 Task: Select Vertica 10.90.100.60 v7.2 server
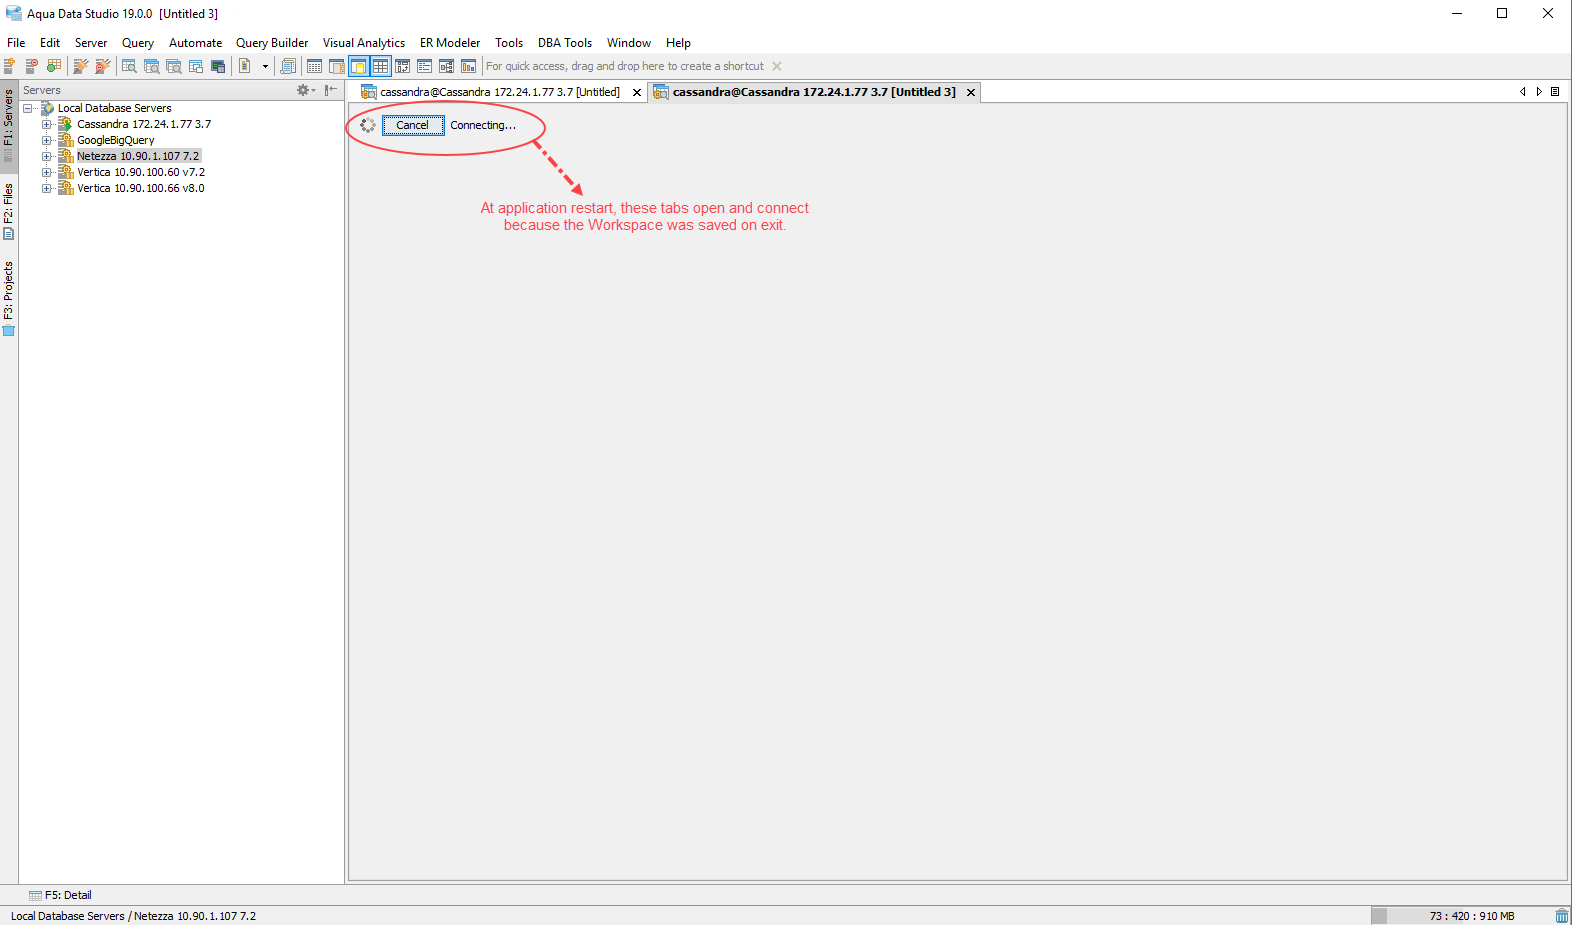click(141, 172)
